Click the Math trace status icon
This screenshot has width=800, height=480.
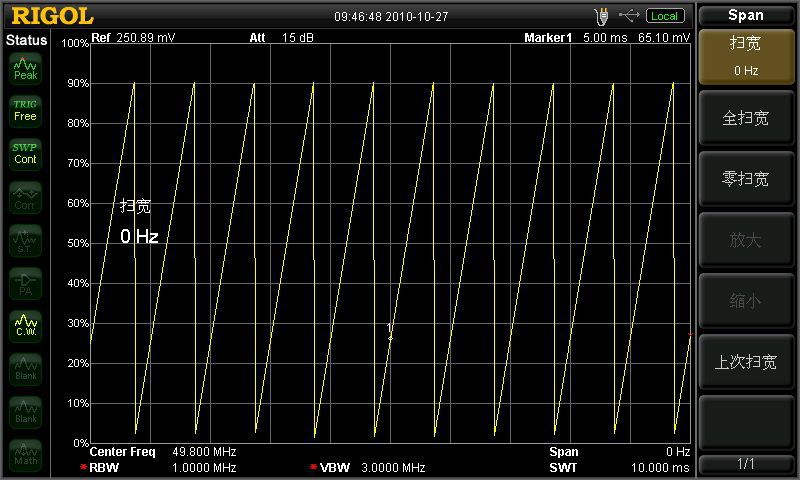click(25, 456)
